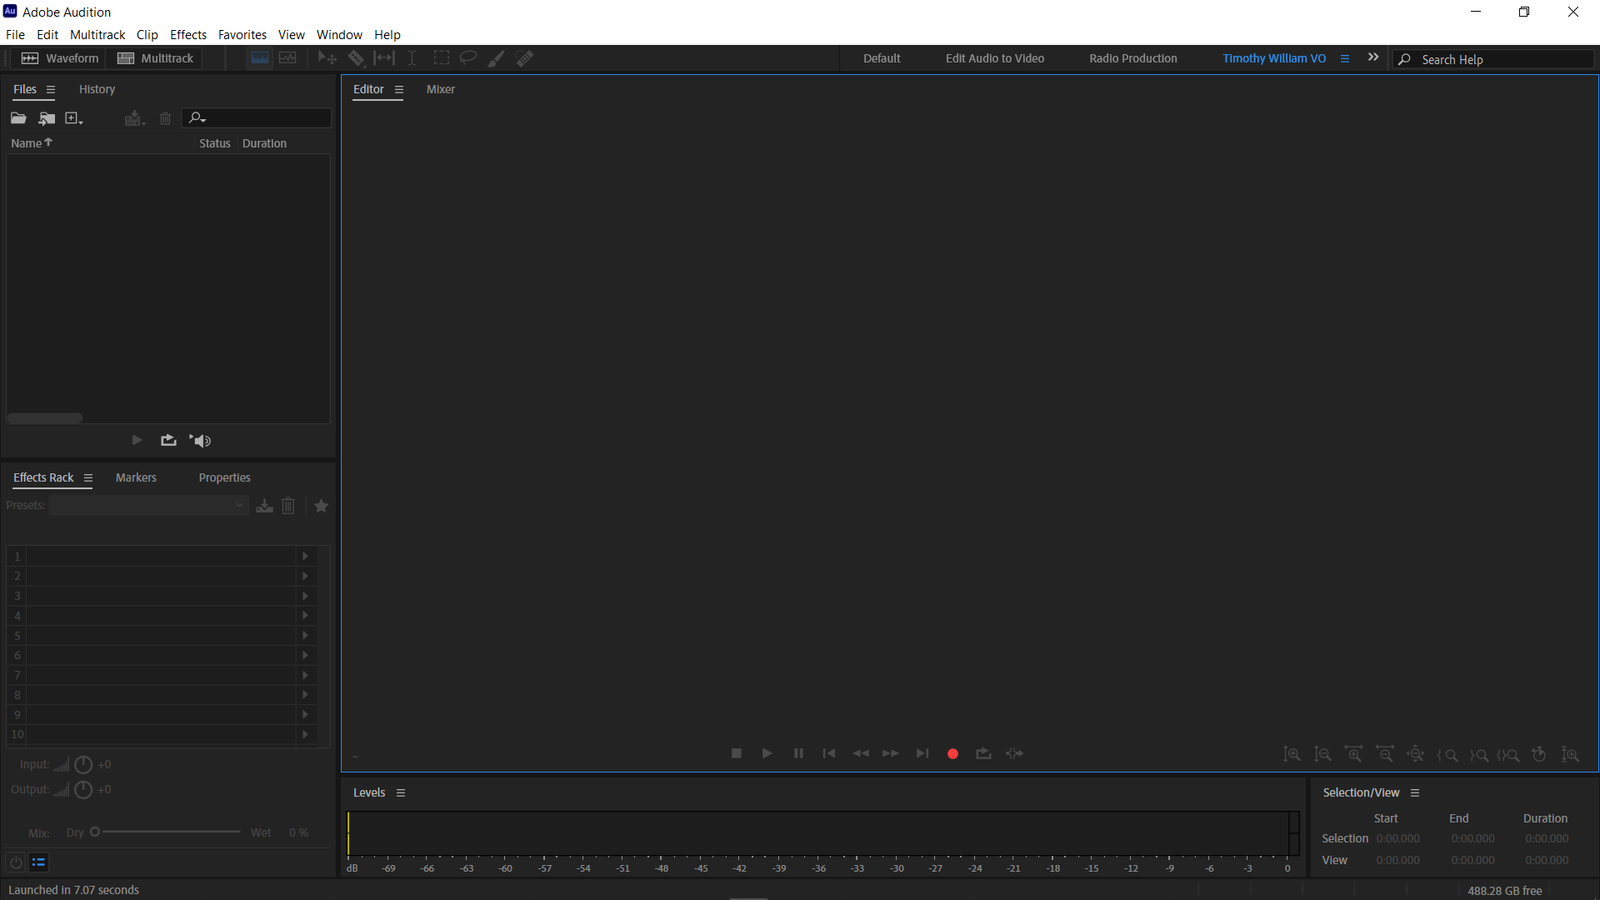
Task: Select the Move tool in the toolbar
Action: click(x=326, y=57)
